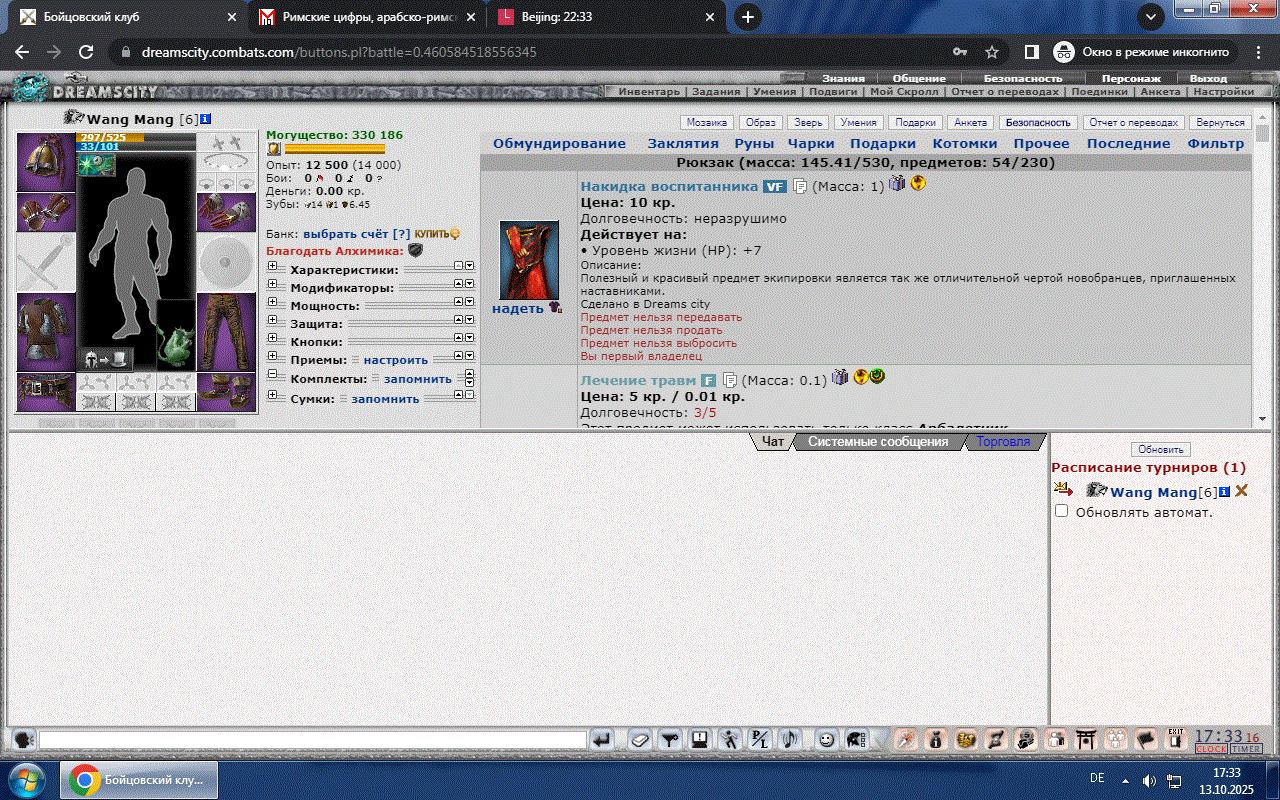Open the Заклятия inventory category
Viewport: 1280px width, 800px height.
tap(682, 144)
